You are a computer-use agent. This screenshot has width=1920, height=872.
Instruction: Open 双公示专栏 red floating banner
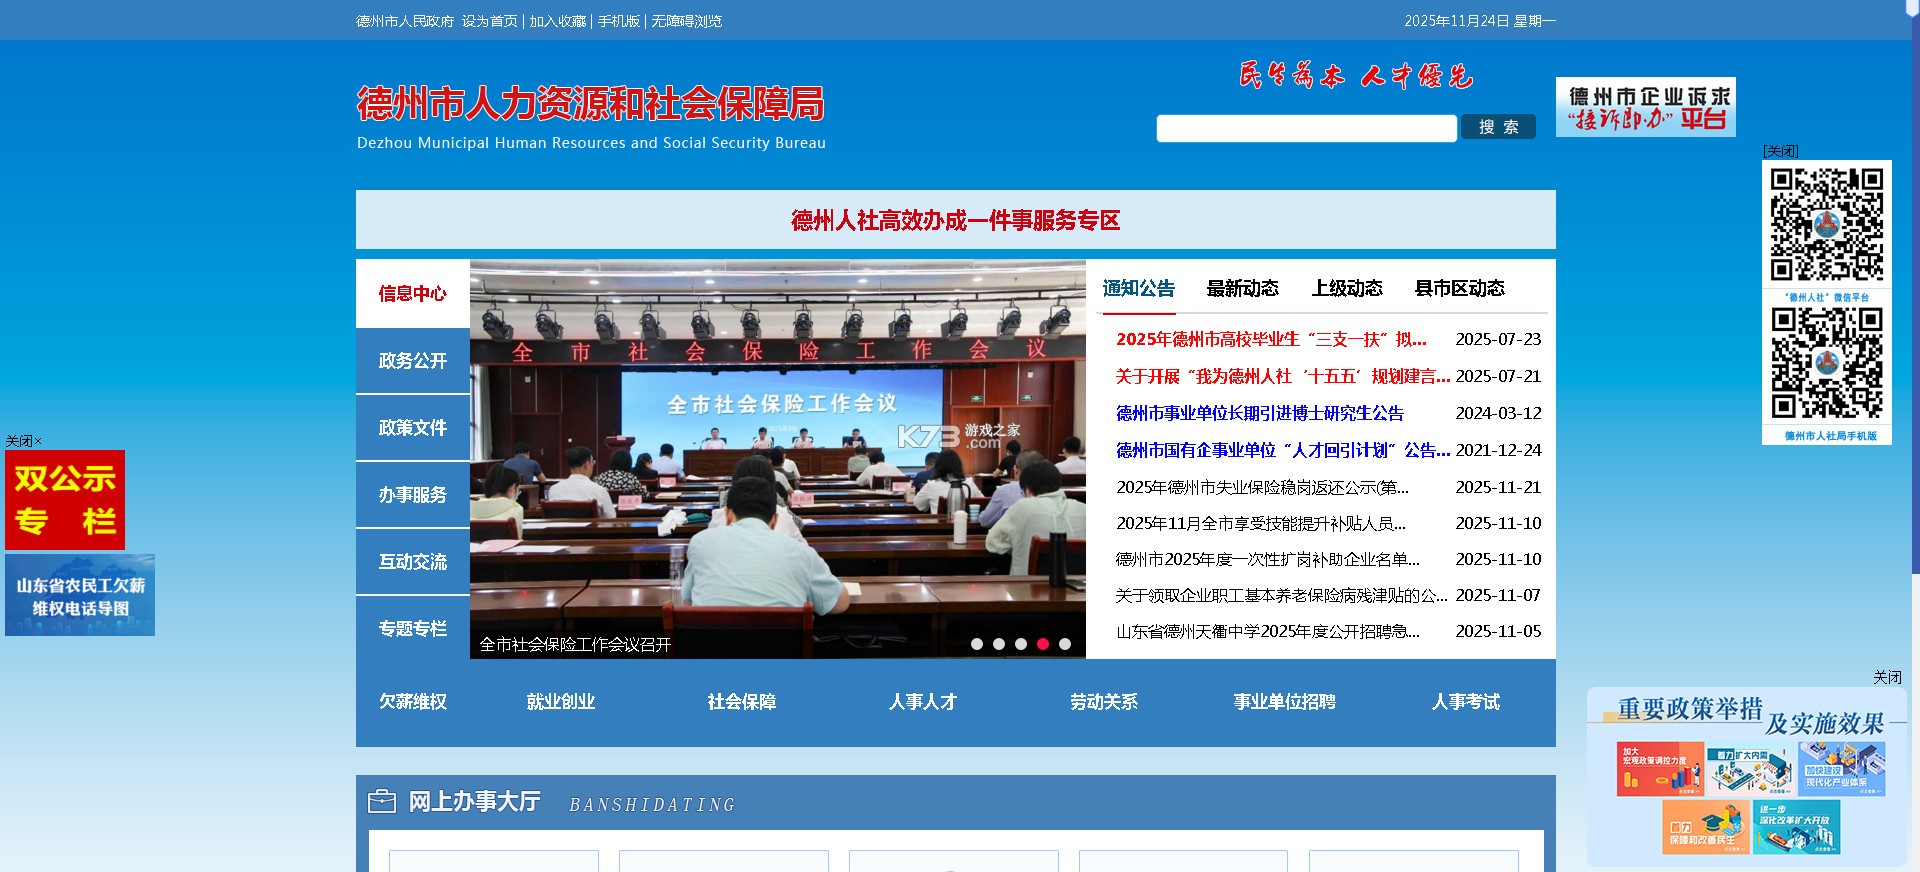(65, 500)
